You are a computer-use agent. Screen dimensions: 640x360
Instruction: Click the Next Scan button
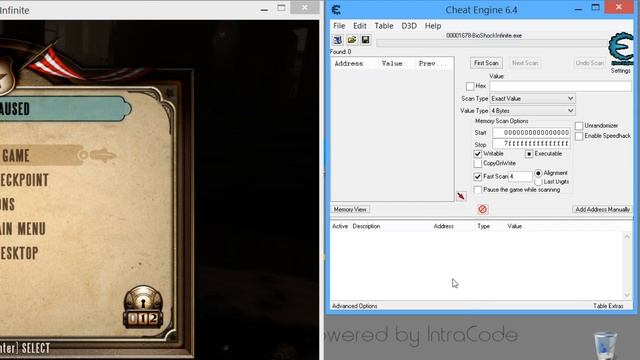click(x=525, y=63)
